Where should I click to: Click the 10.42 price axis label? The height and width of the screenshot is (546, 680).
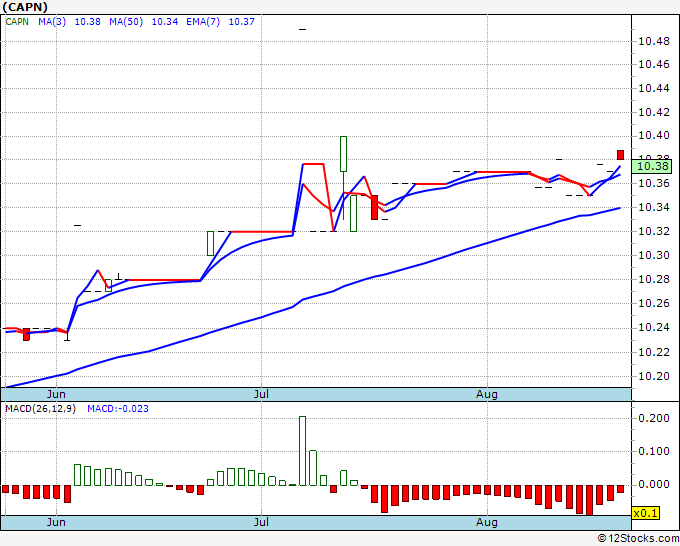654,112
